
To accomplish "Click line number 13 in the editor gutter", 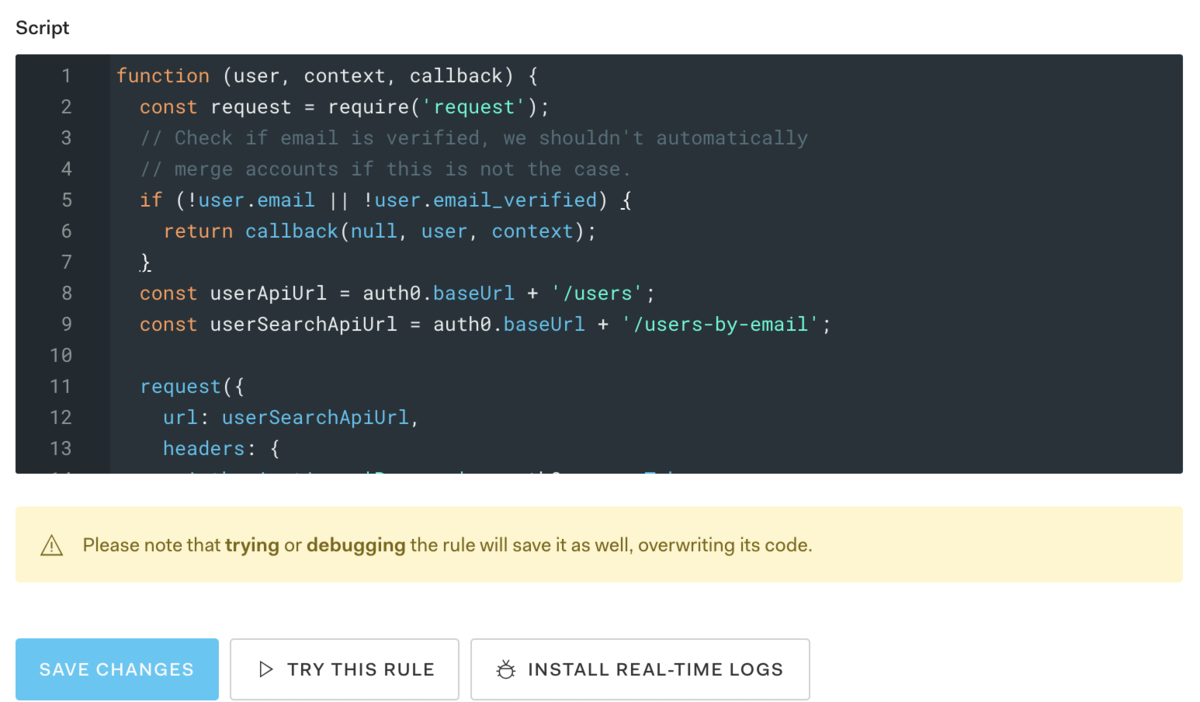I will [x=61, y=448].
